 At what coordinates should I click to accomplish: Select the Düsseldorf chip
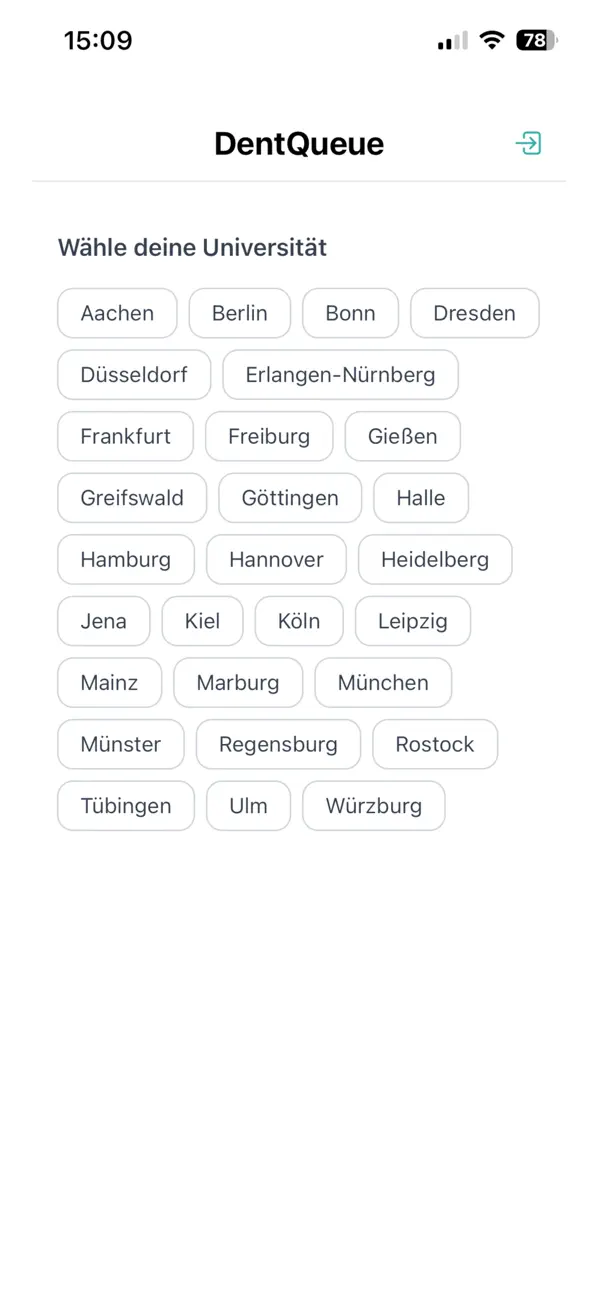pos(133,375)
